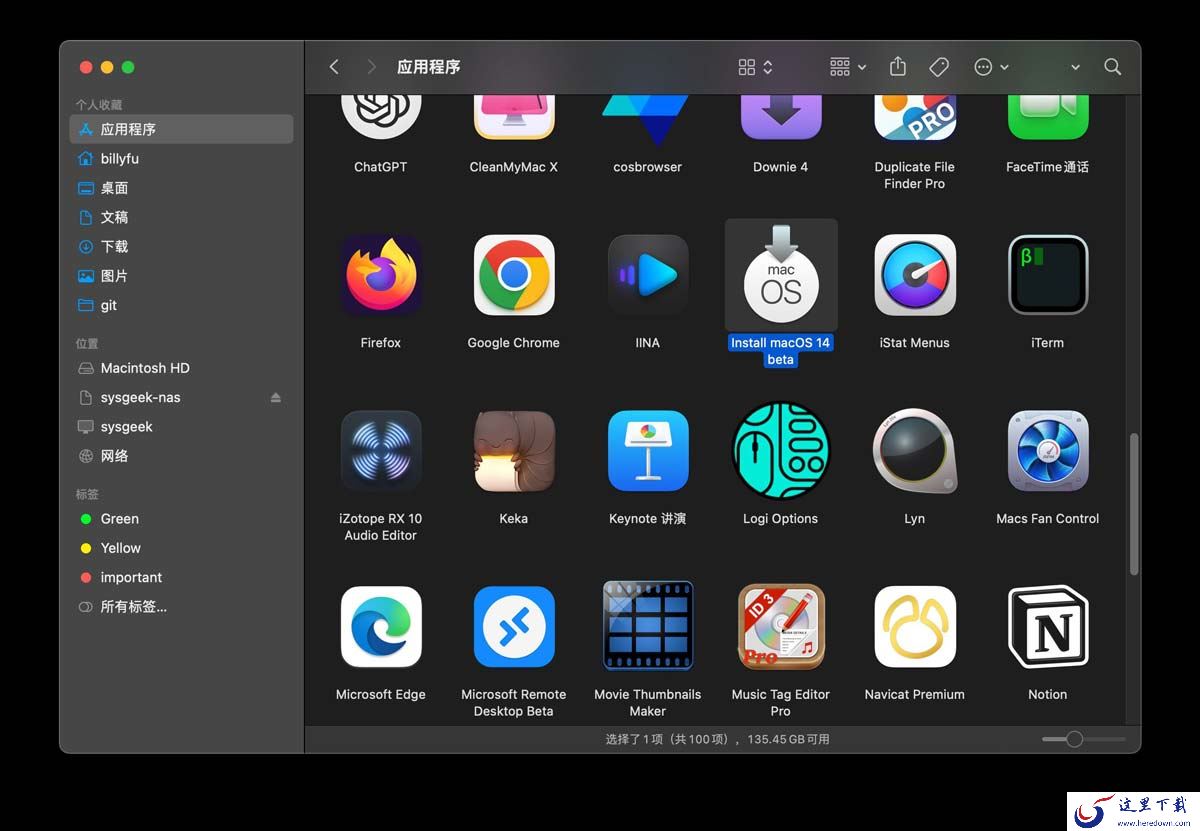This screenshot has height=831, width=1200.
Task: Open the ChatGPT app icon
Action: [380, 117]
